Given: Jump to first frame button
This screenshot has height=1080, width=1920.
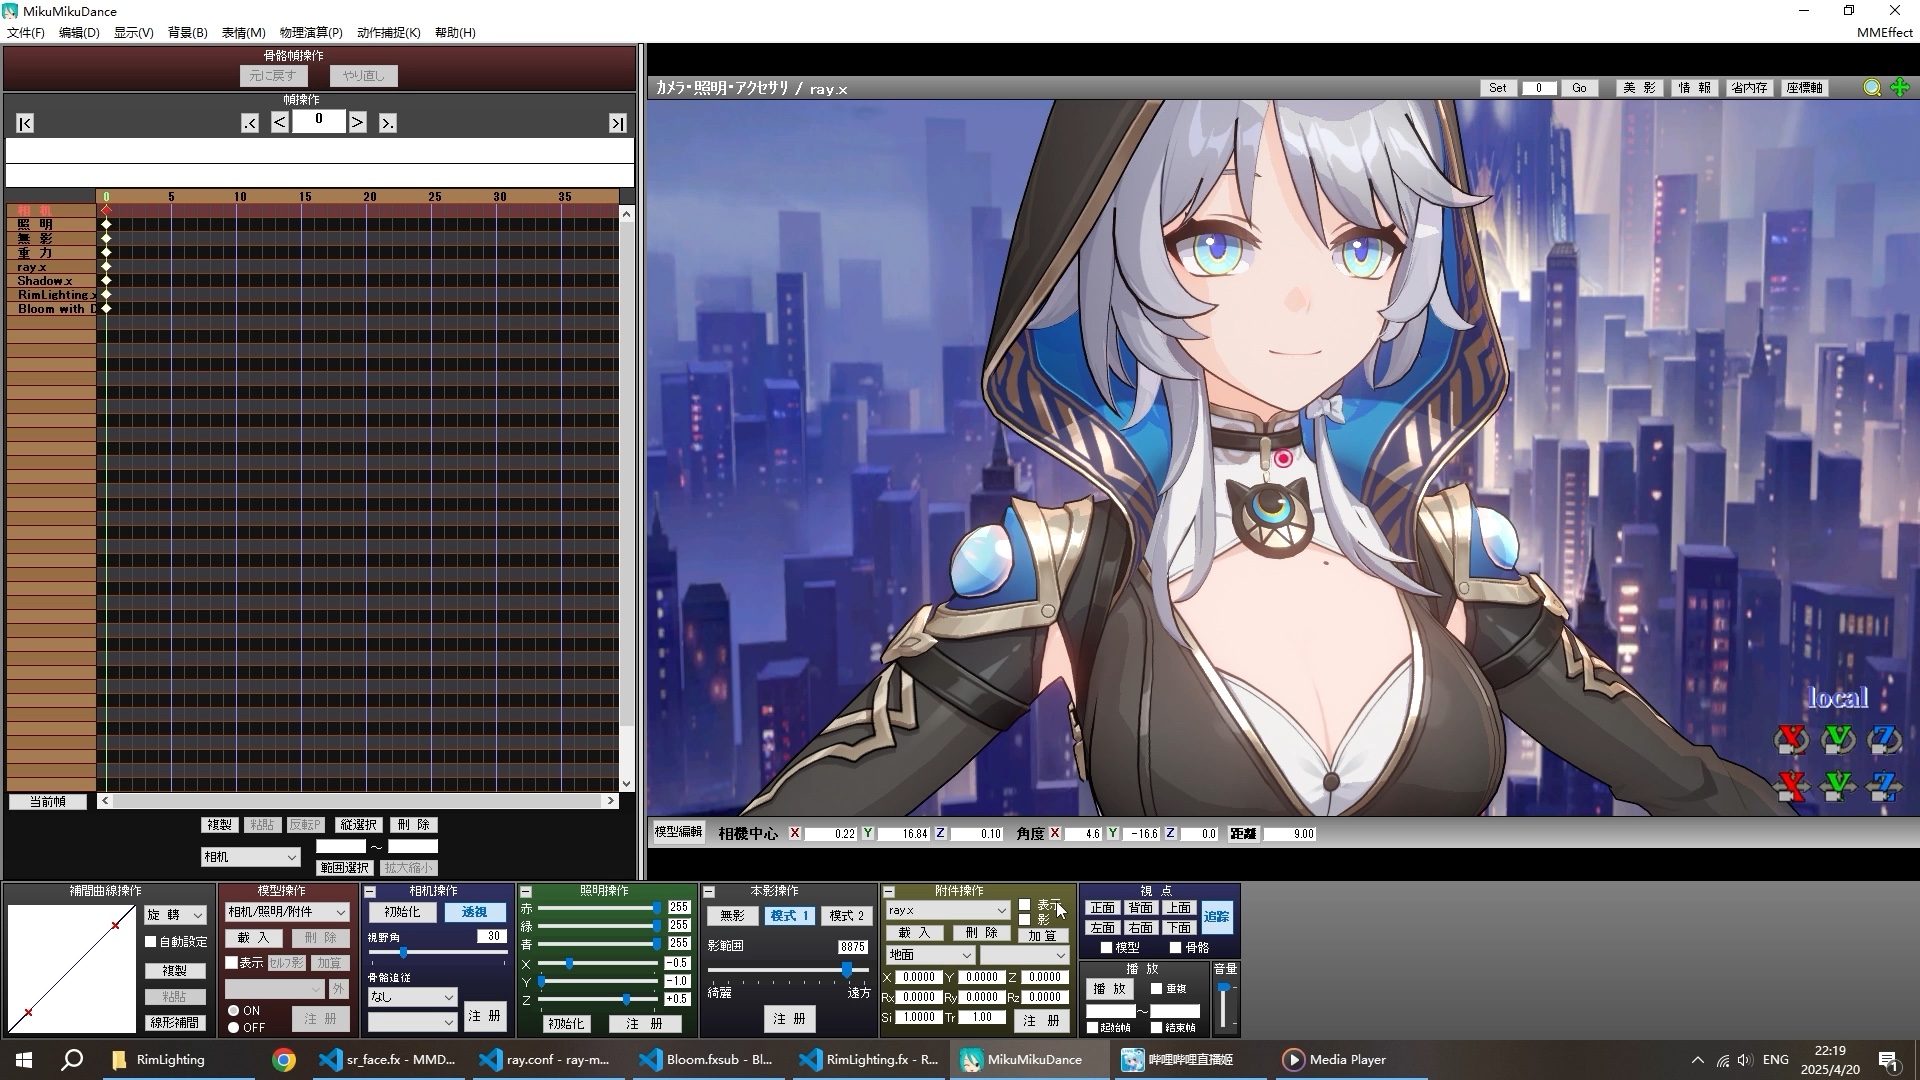Looking at the screenshot, I should tap(25, 123).
